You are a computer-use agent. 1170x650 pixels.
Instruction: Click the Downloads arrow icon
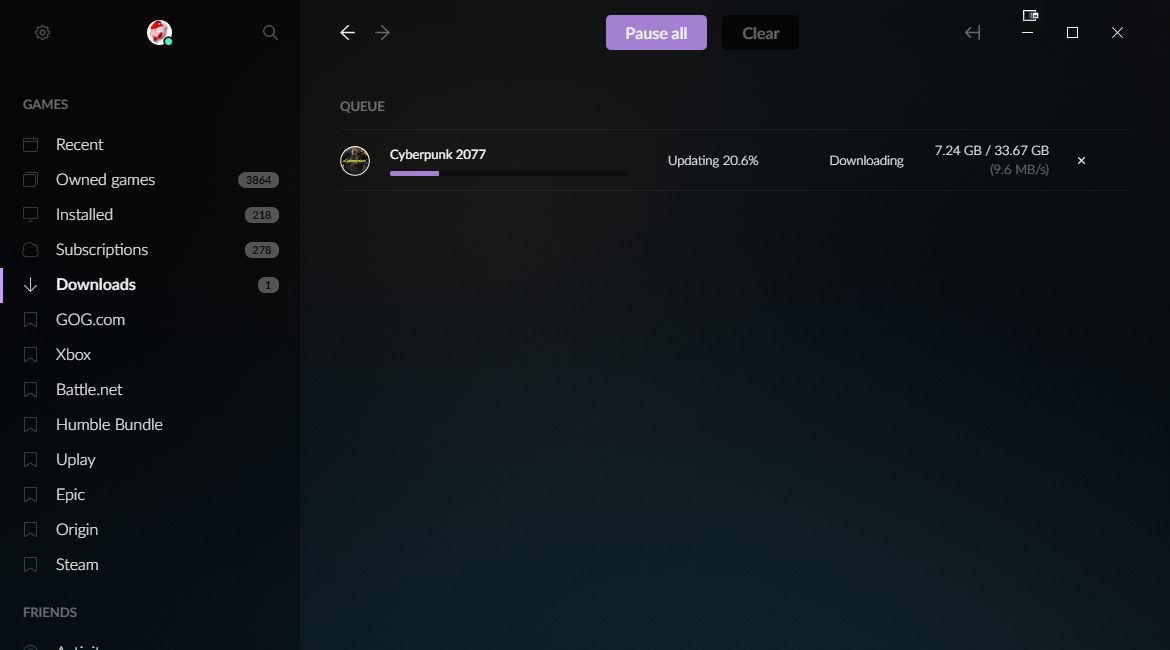click(x=31, y=284)
